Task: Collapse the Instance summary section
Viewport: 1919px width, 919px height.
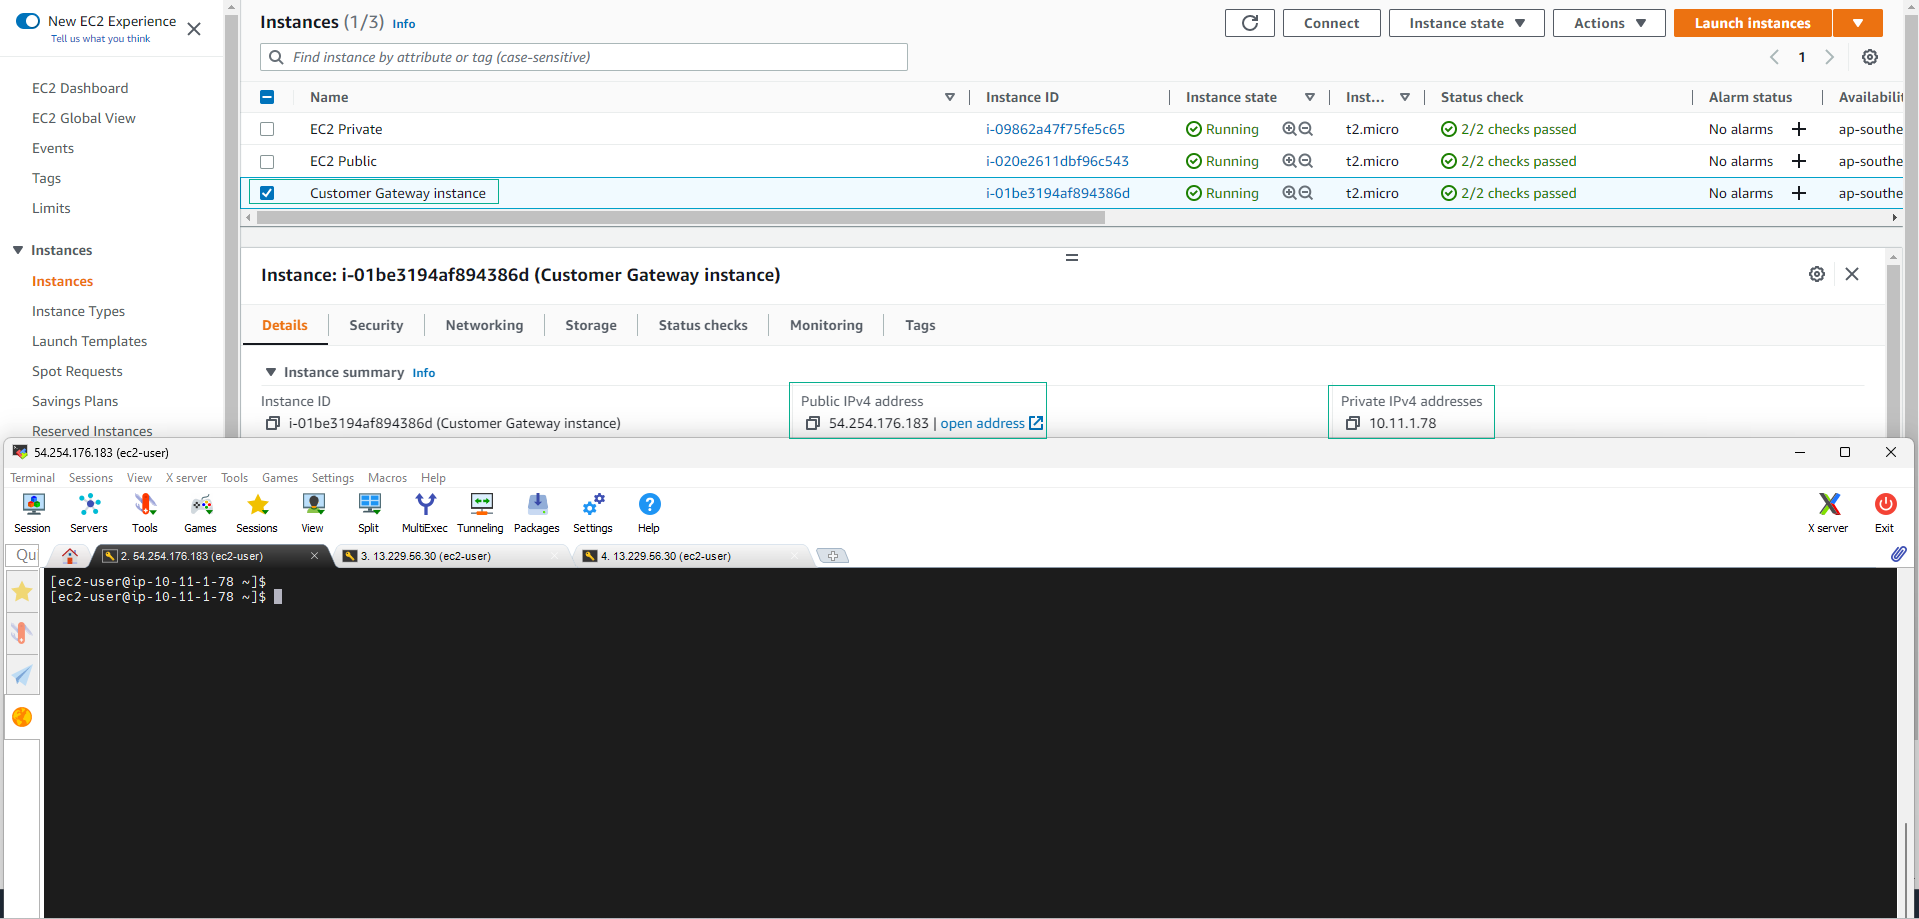Action: [270, 372]
